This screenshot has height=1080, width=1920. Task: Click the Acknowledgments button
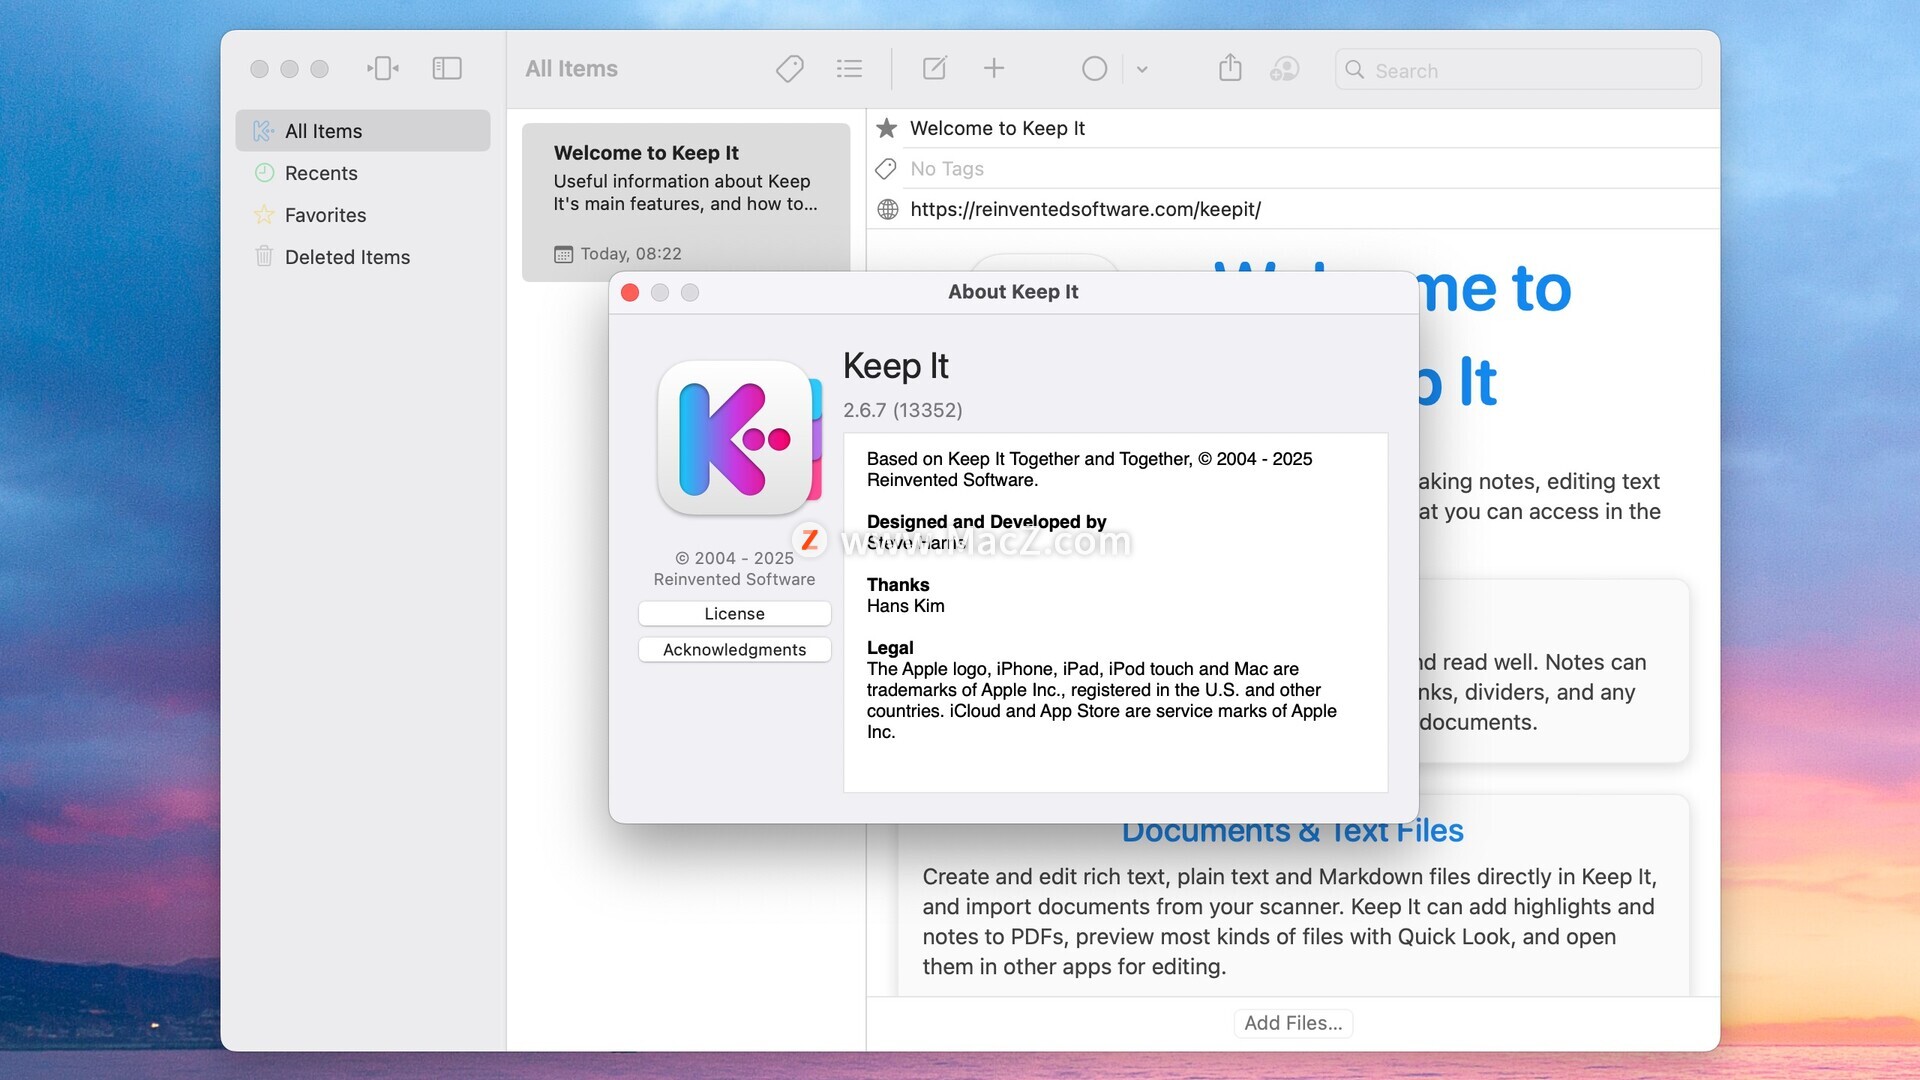pos(734,650)
